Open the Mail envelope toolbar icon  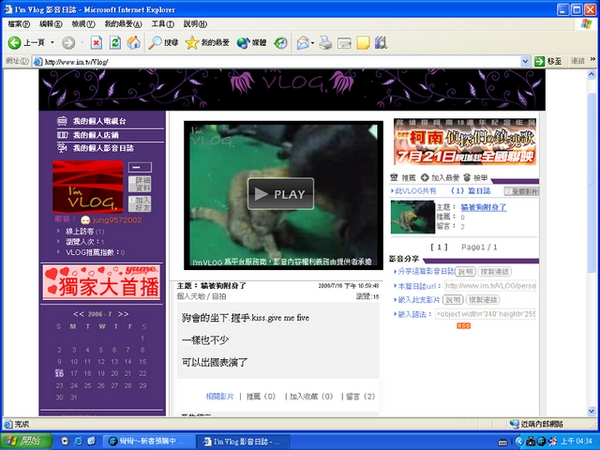click(303, 42)
